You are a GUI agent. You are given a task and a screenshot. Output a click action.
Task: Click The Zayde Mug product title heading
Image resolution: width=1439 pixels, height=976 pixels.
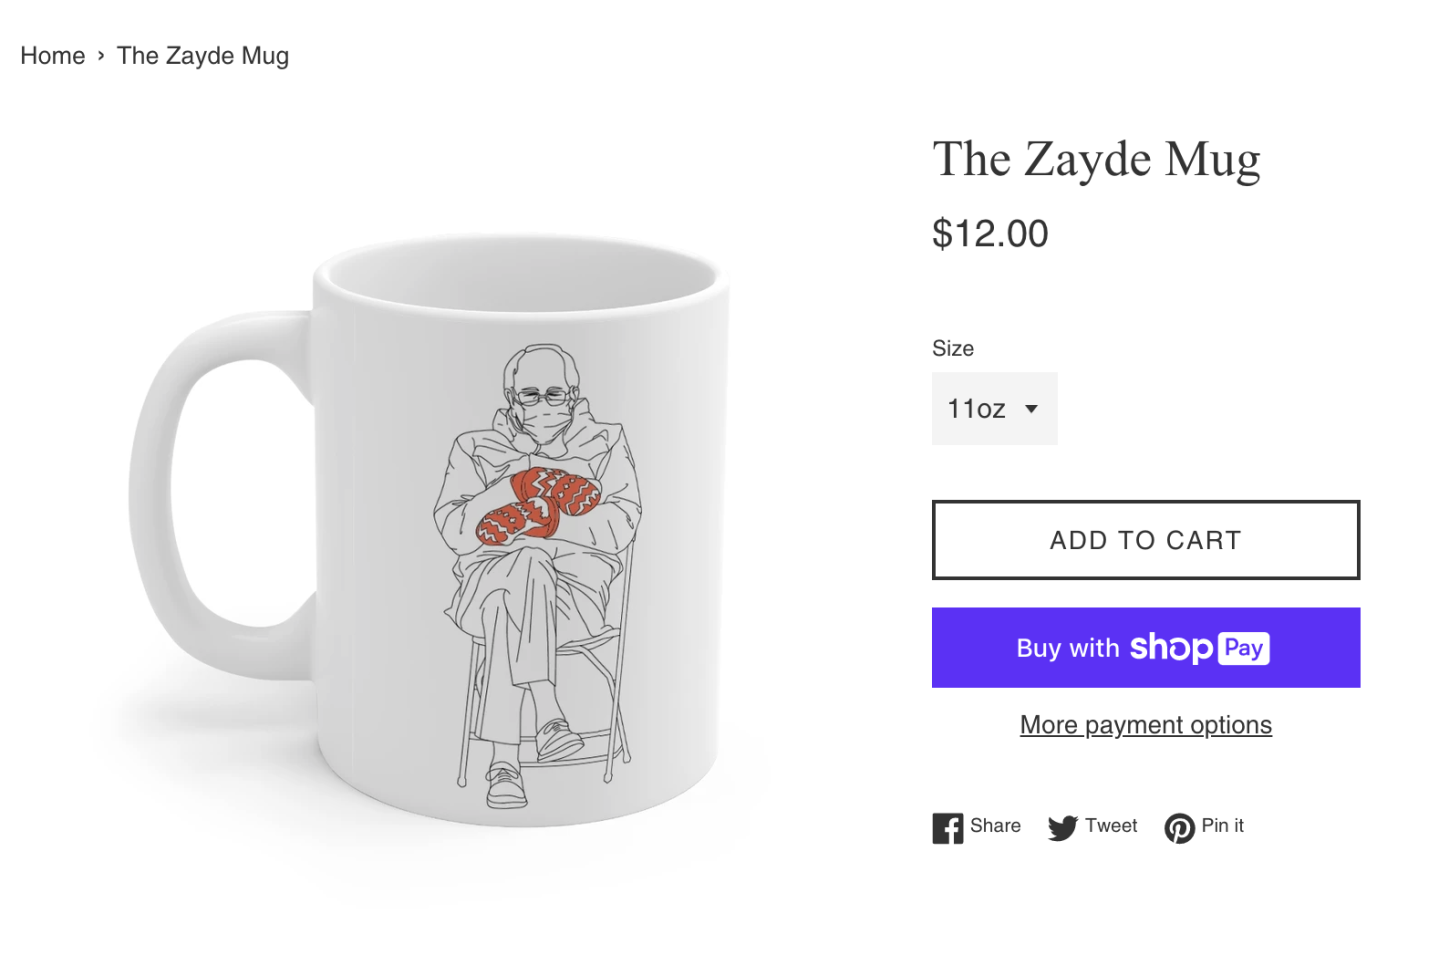coord(1096,160)
